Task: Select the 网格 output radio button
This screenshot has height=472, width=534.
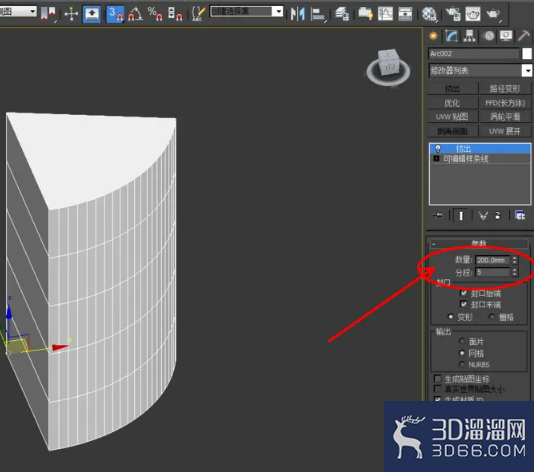Action: pyautogui.click(x=462, y=353)
